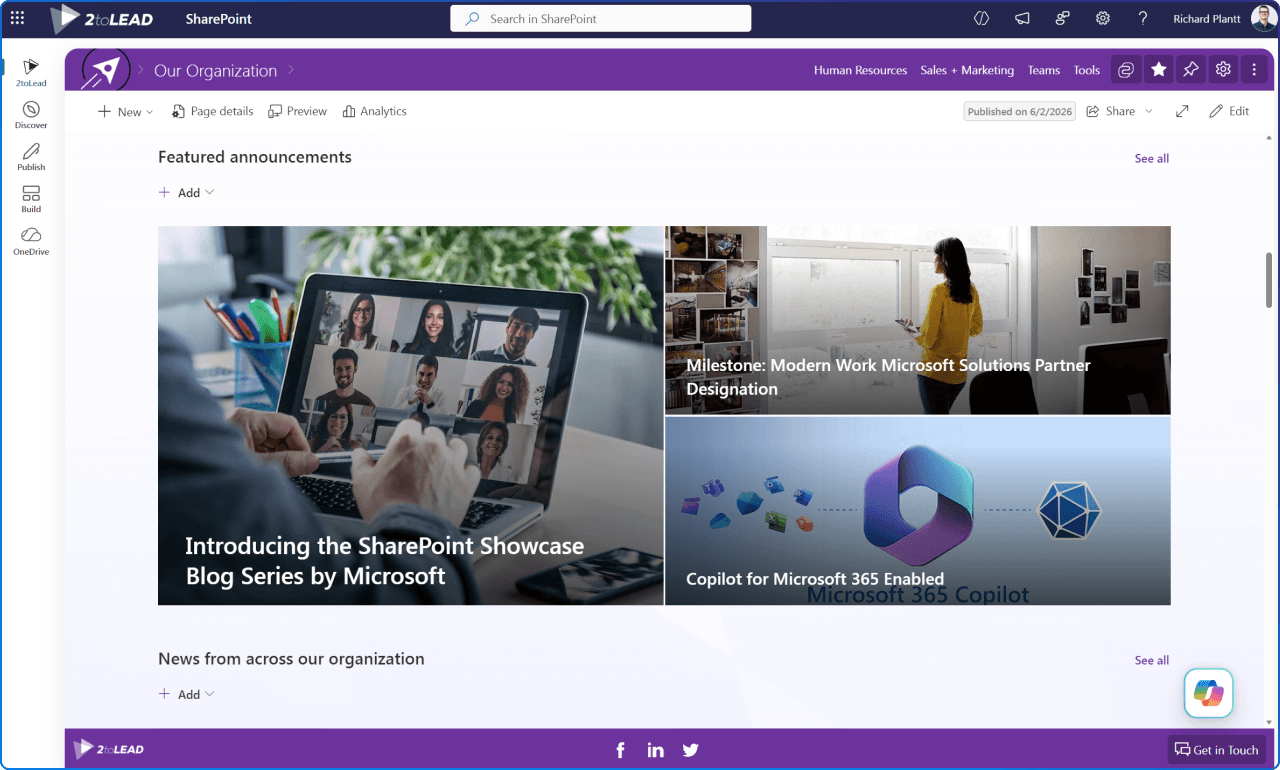Click See all for Featured announcements
1280x770 pixels.
tap(1151, 158)
